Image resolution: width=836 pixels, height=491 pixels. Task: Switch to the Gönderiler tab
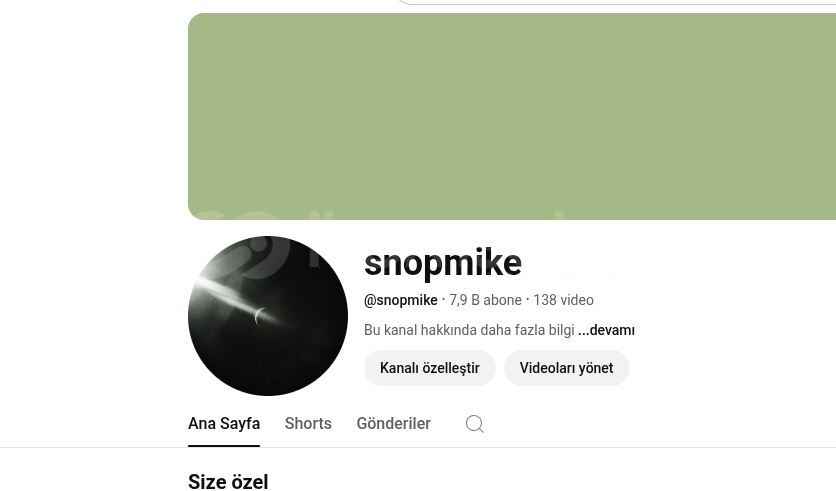pyautogui.click(x=393, y=423)
